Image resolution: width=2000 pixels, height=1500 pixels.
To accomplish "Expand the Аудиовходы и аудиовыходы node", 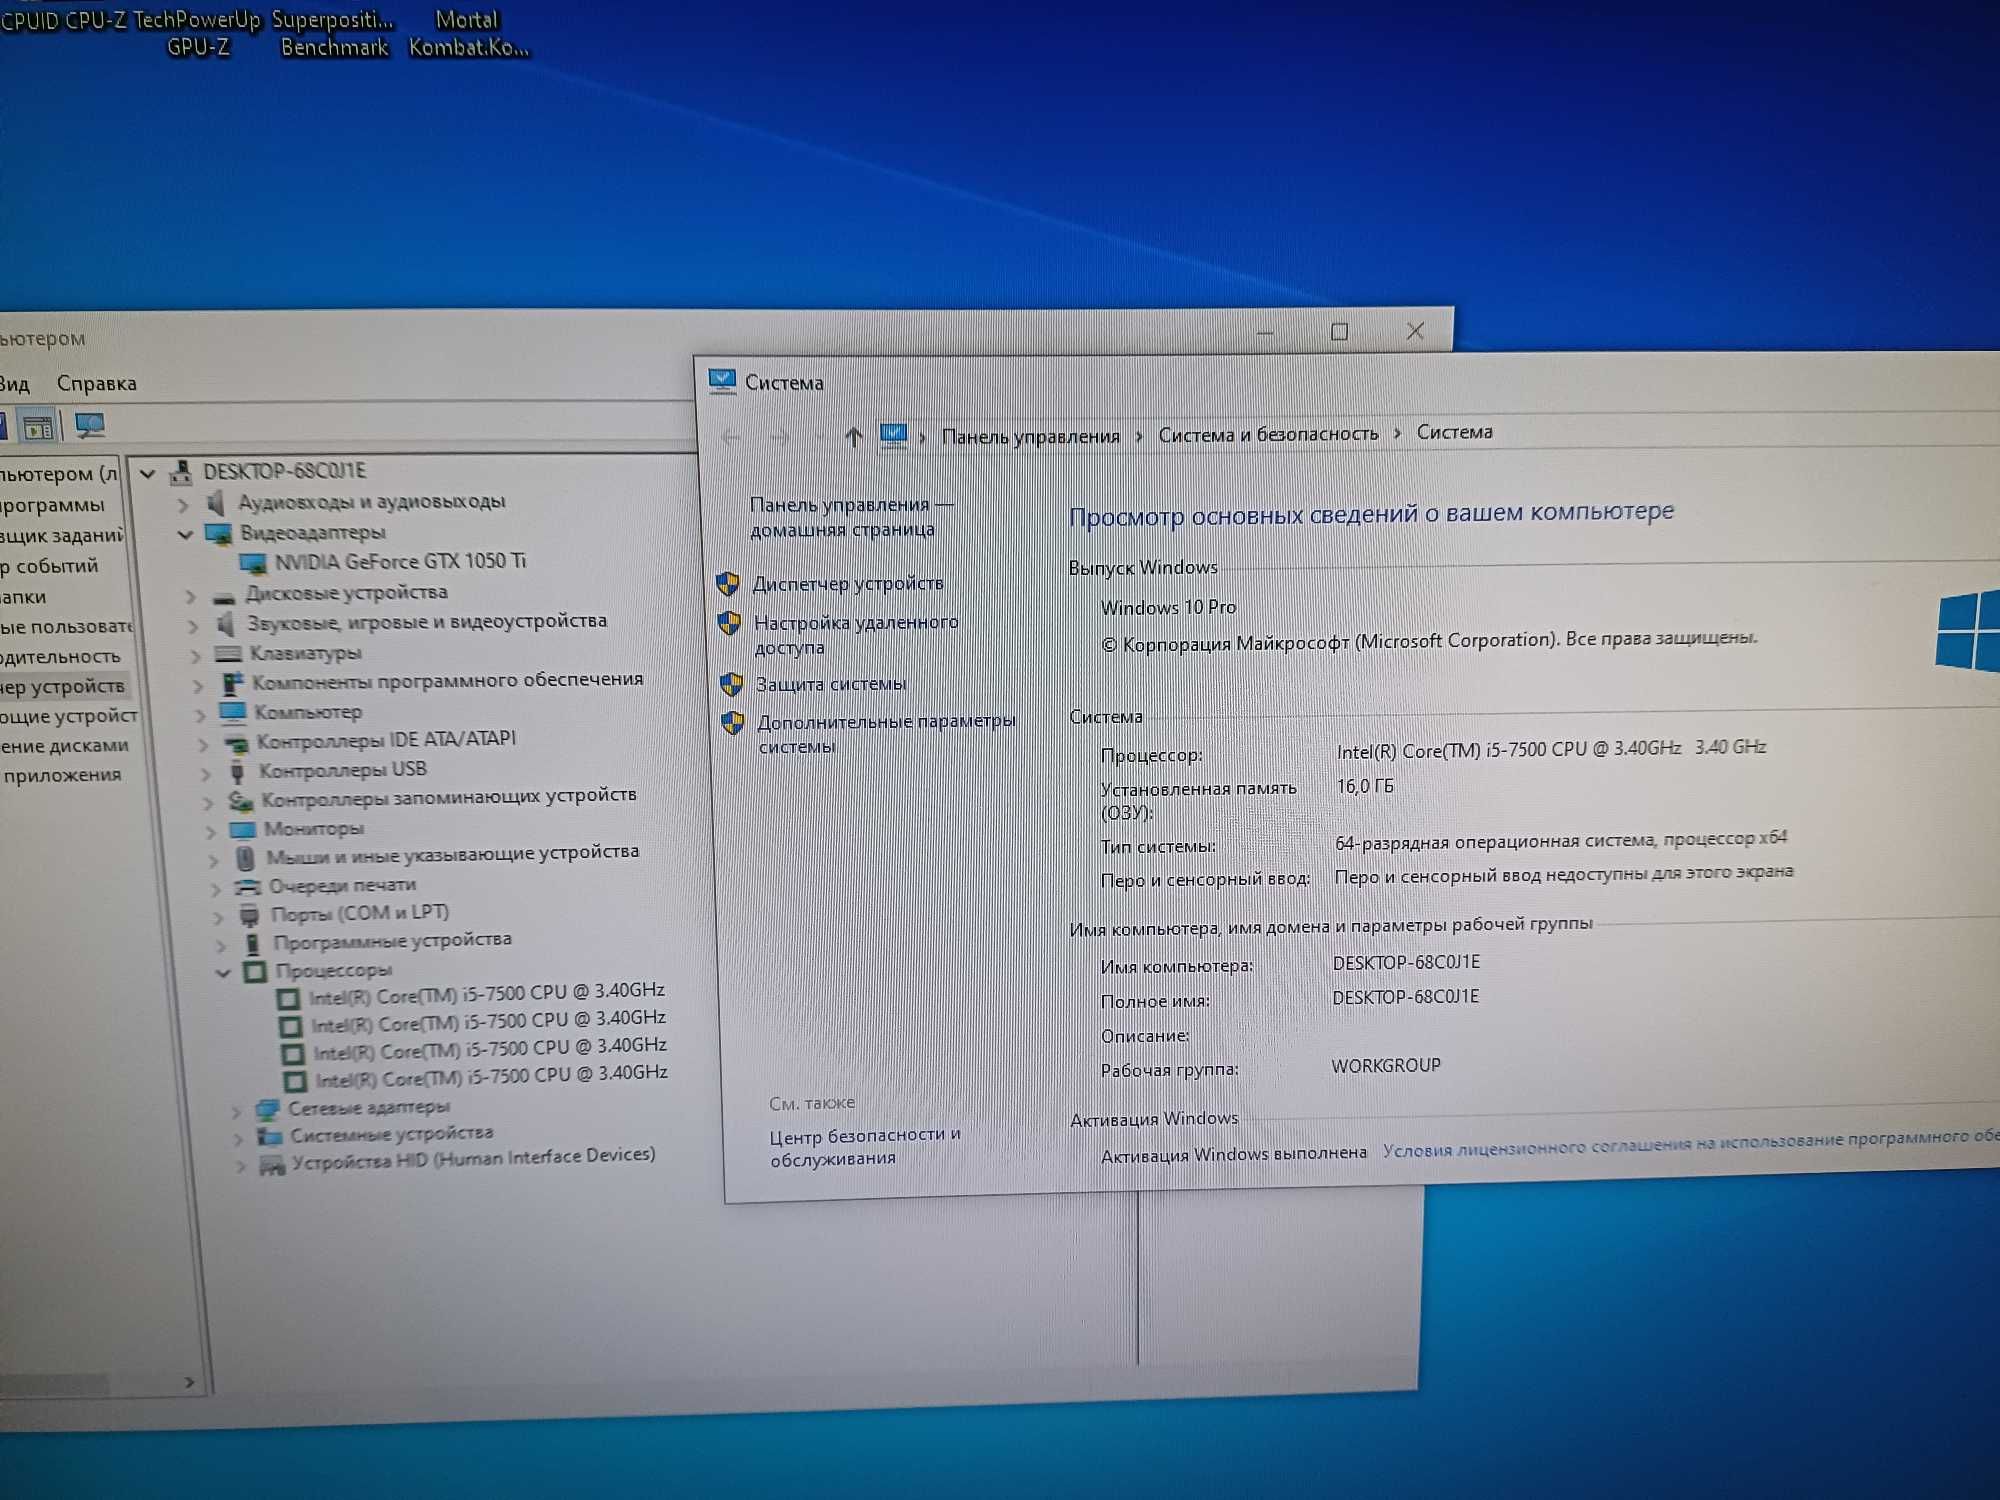I will click(183, 505).
